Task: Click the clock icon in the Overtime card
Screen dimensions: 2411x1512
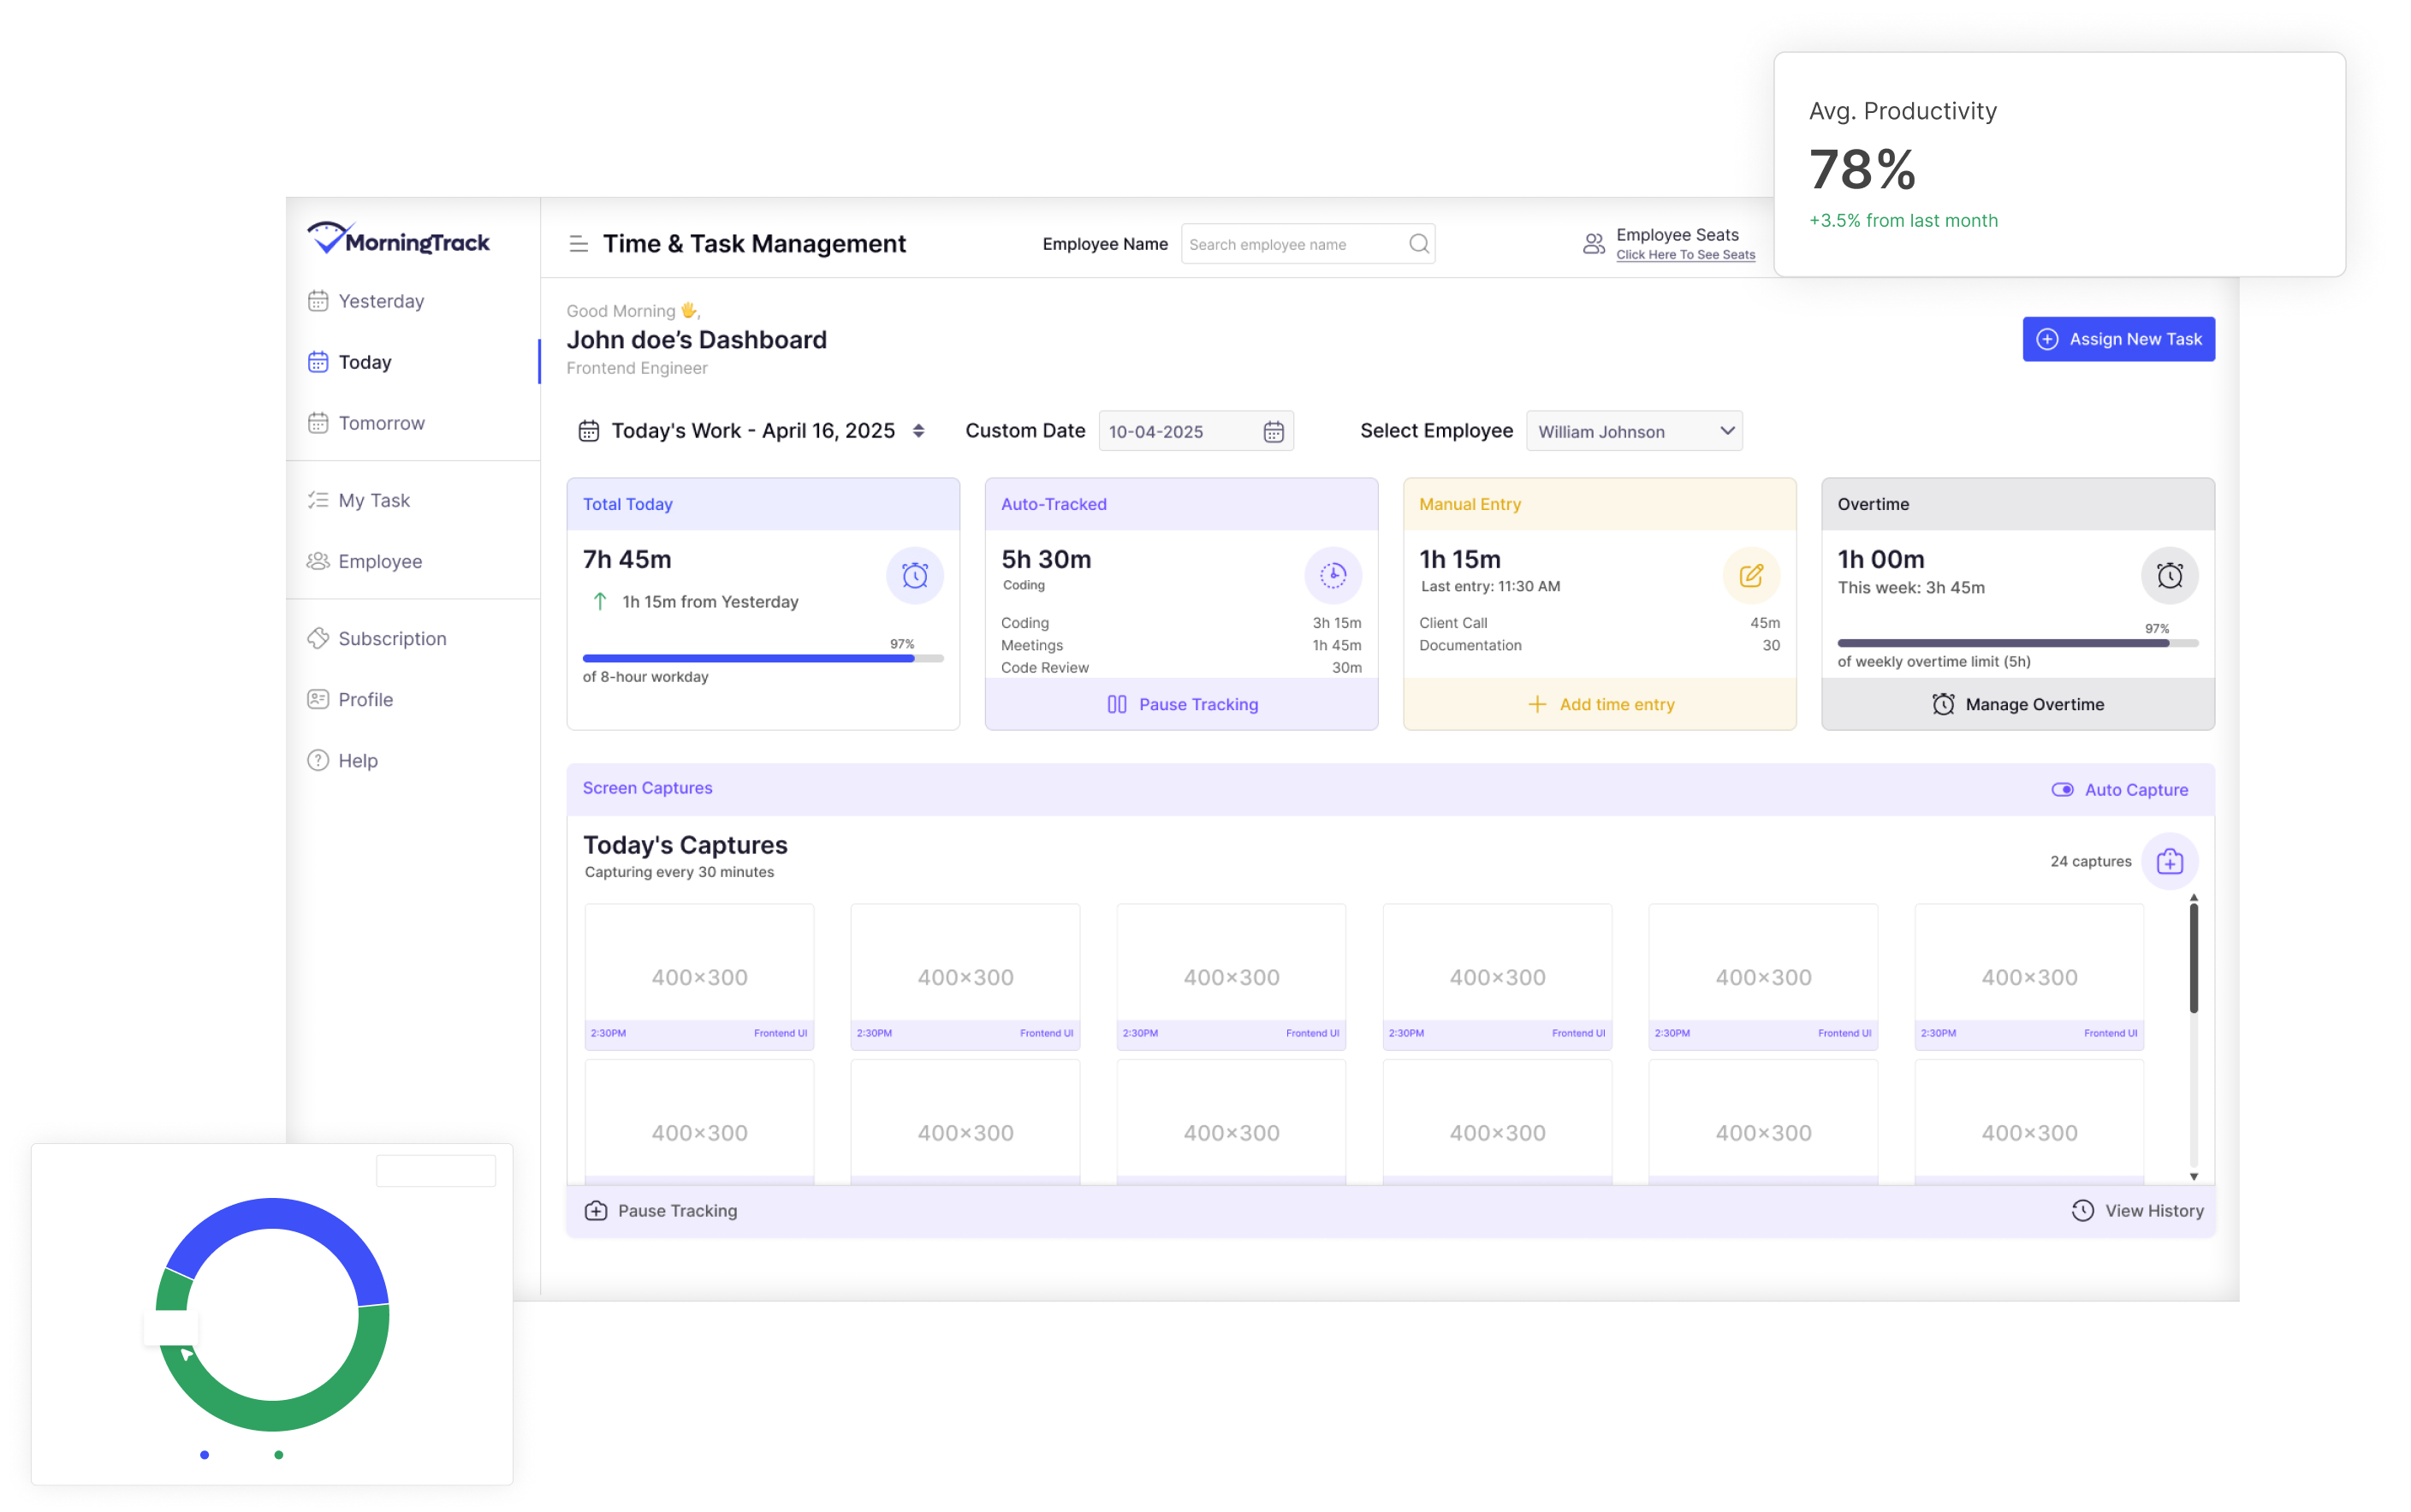Action: point(2169,575)
